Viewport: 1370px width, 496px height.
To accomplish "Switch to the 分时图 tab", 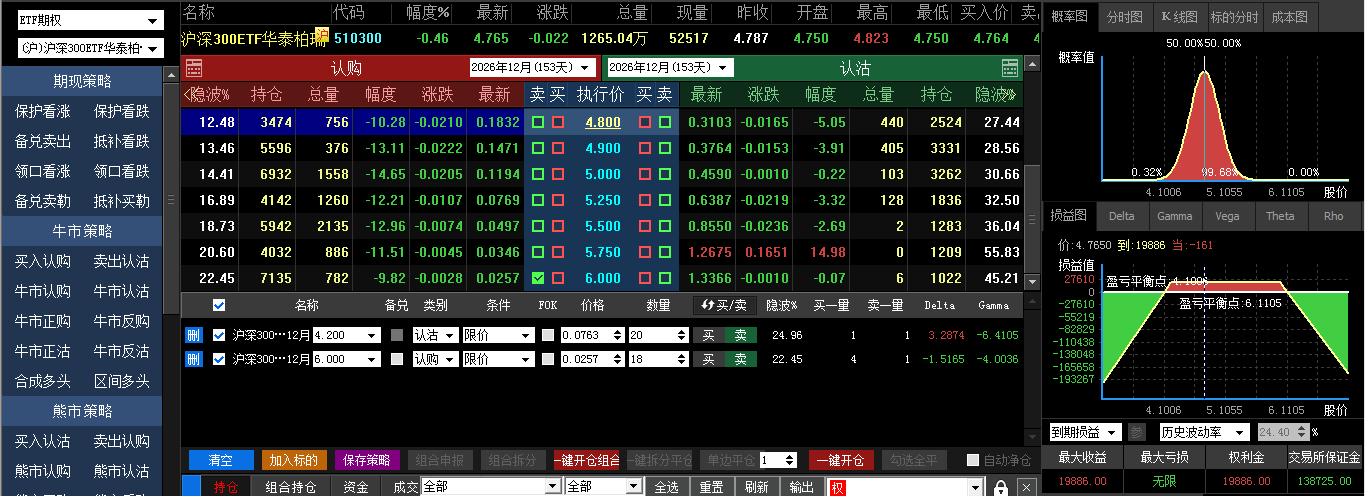I will pos(1124,17).
